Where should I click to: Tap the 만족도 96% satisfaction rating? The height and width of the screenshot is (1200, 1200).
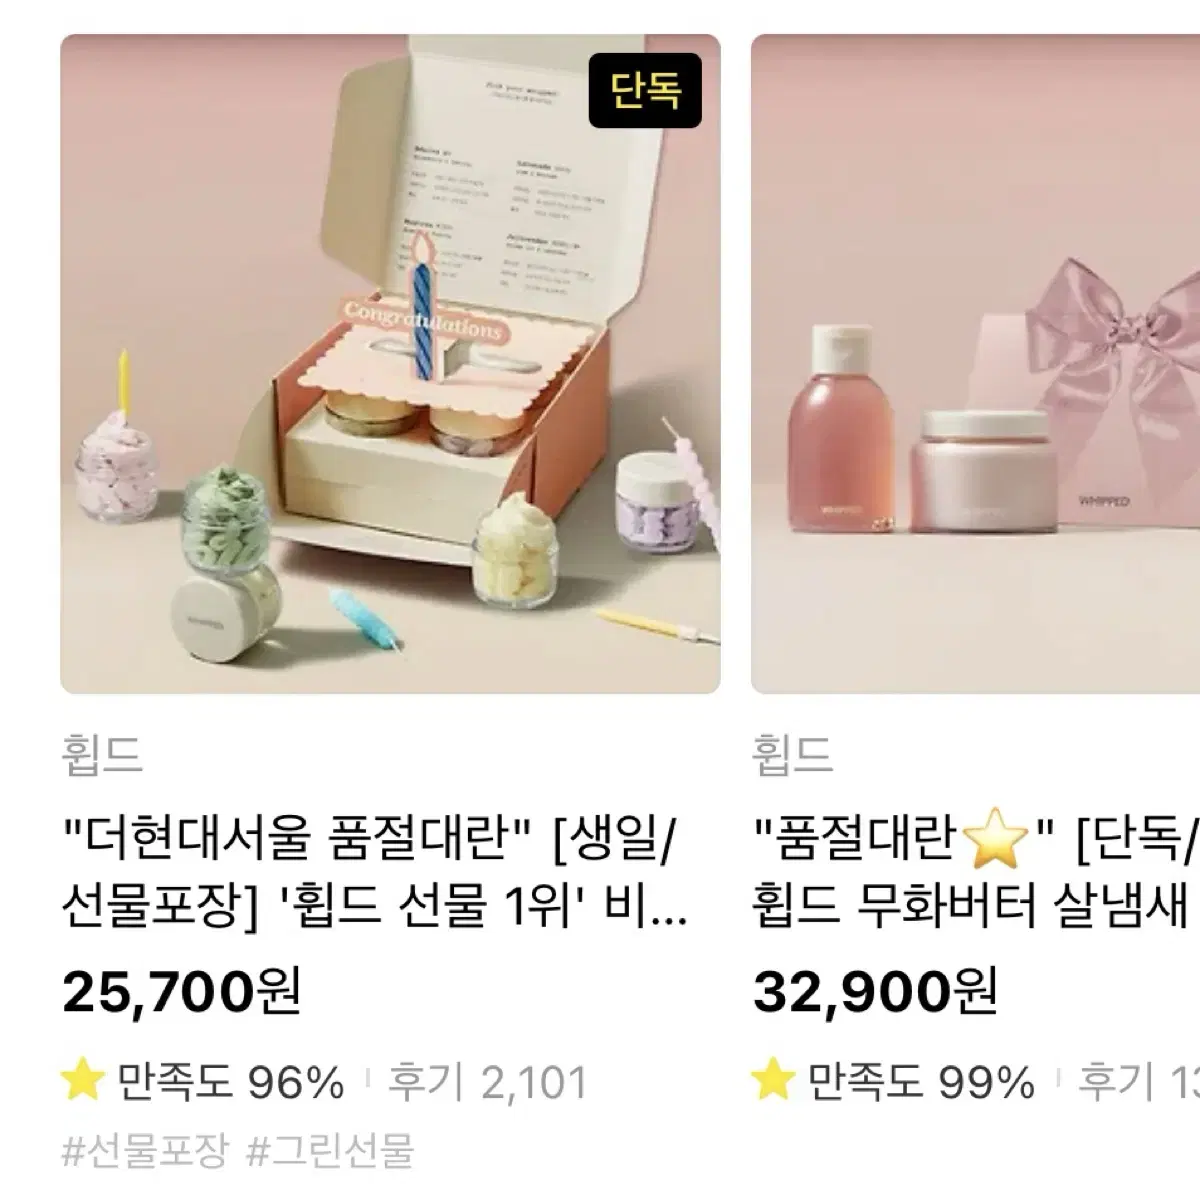[230, 1082]
